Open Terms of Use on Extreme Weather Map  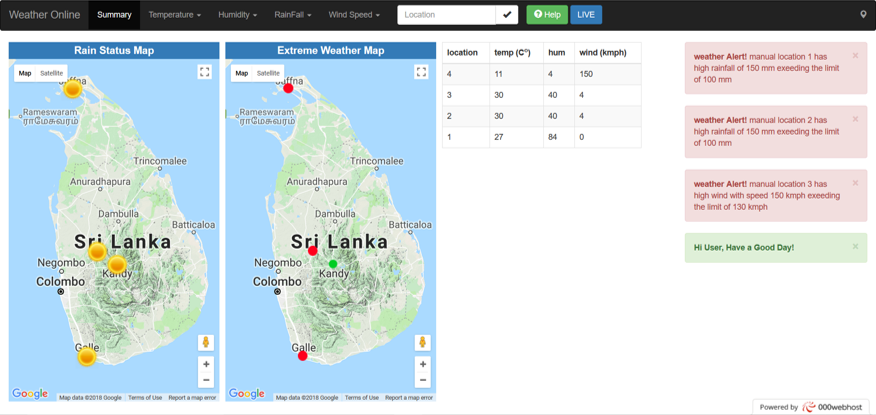coord(362,398)
